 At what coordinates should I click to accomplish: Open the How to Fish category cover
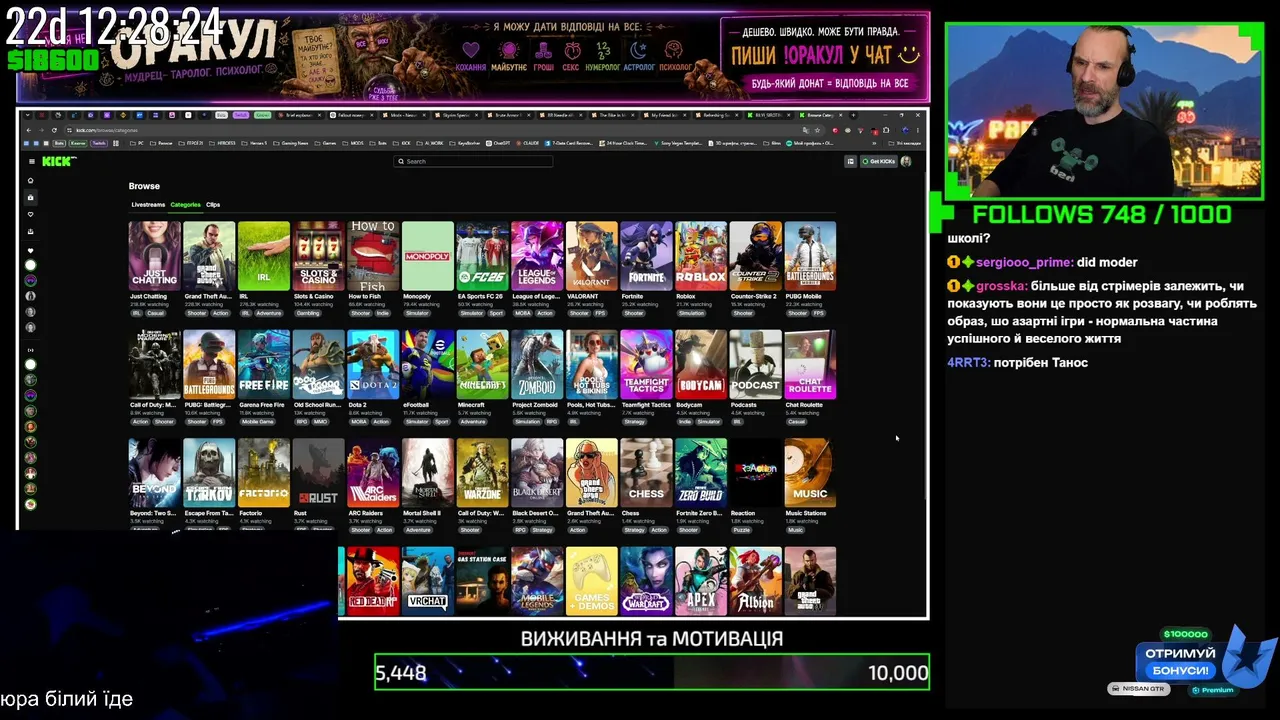(373, 255)
